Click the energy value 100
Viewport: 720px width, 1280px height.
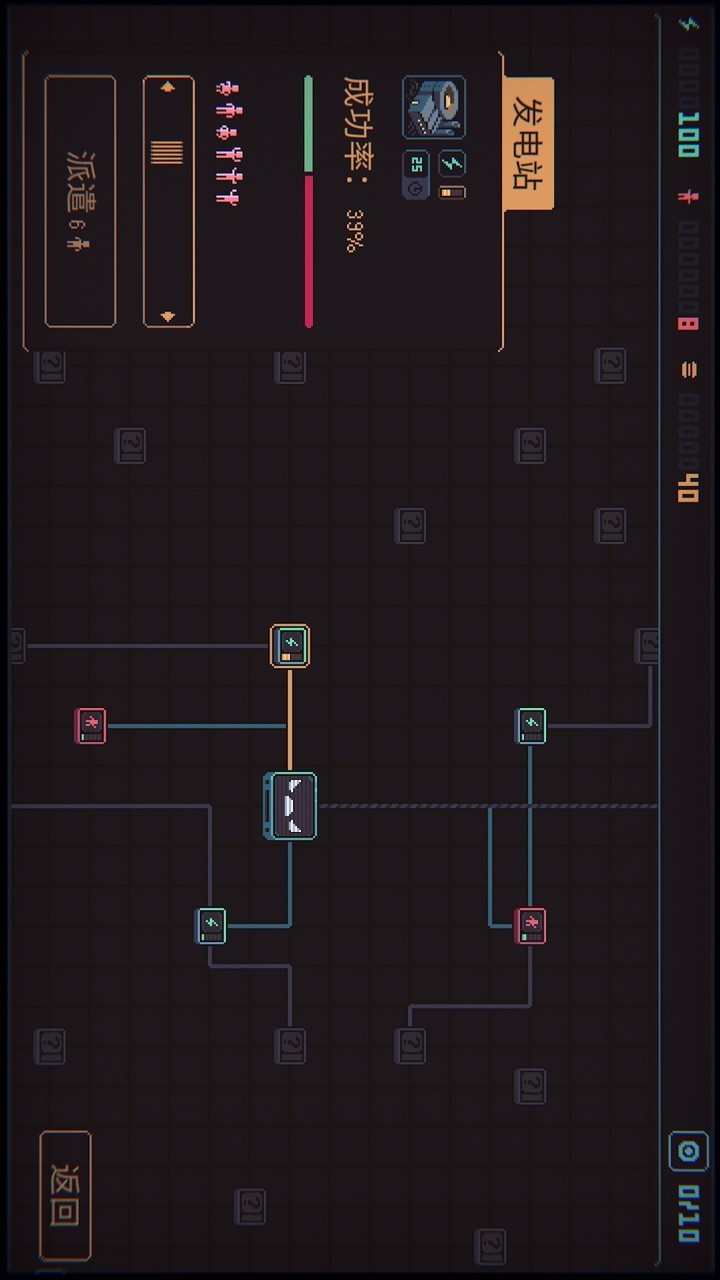click(x=688, y=135)
